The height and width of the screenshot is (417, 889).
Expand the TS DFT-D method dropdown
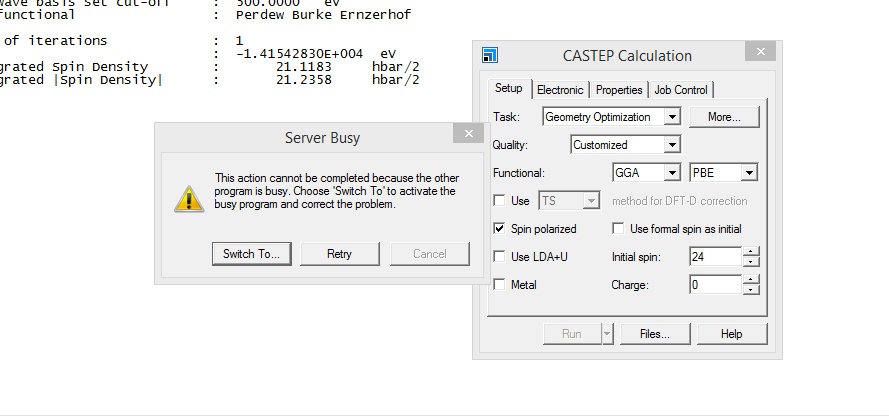[x=591, y=200]
